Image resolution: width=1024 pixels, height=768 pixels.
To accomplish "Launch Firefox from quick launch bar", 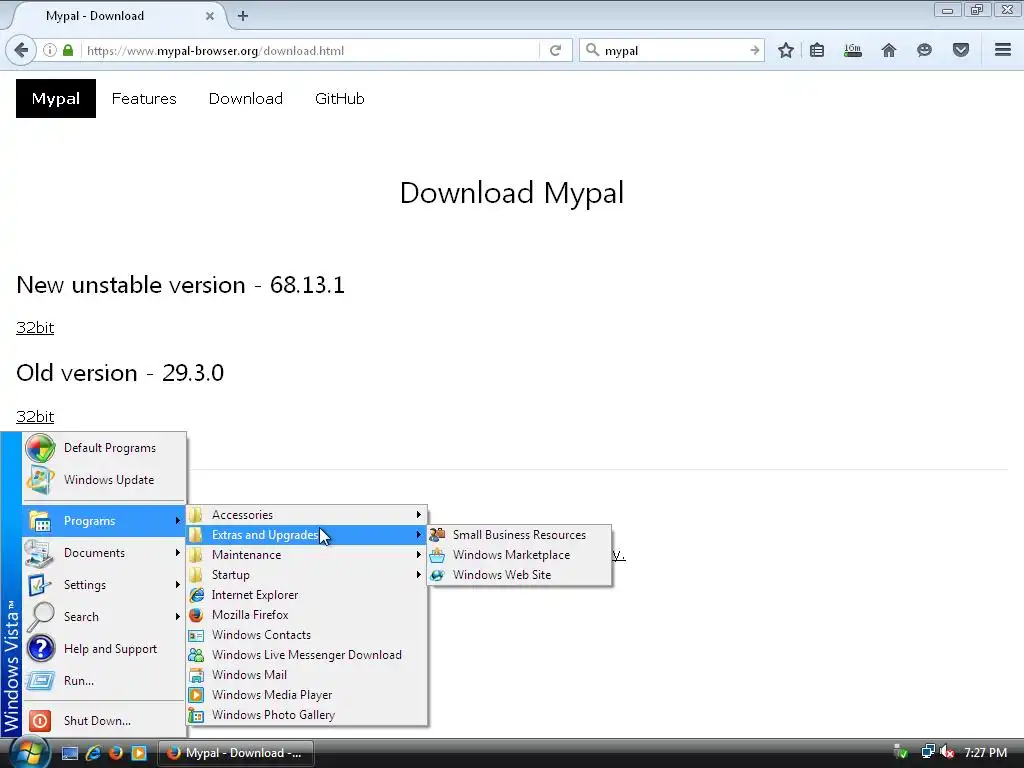I will [116, 753].
